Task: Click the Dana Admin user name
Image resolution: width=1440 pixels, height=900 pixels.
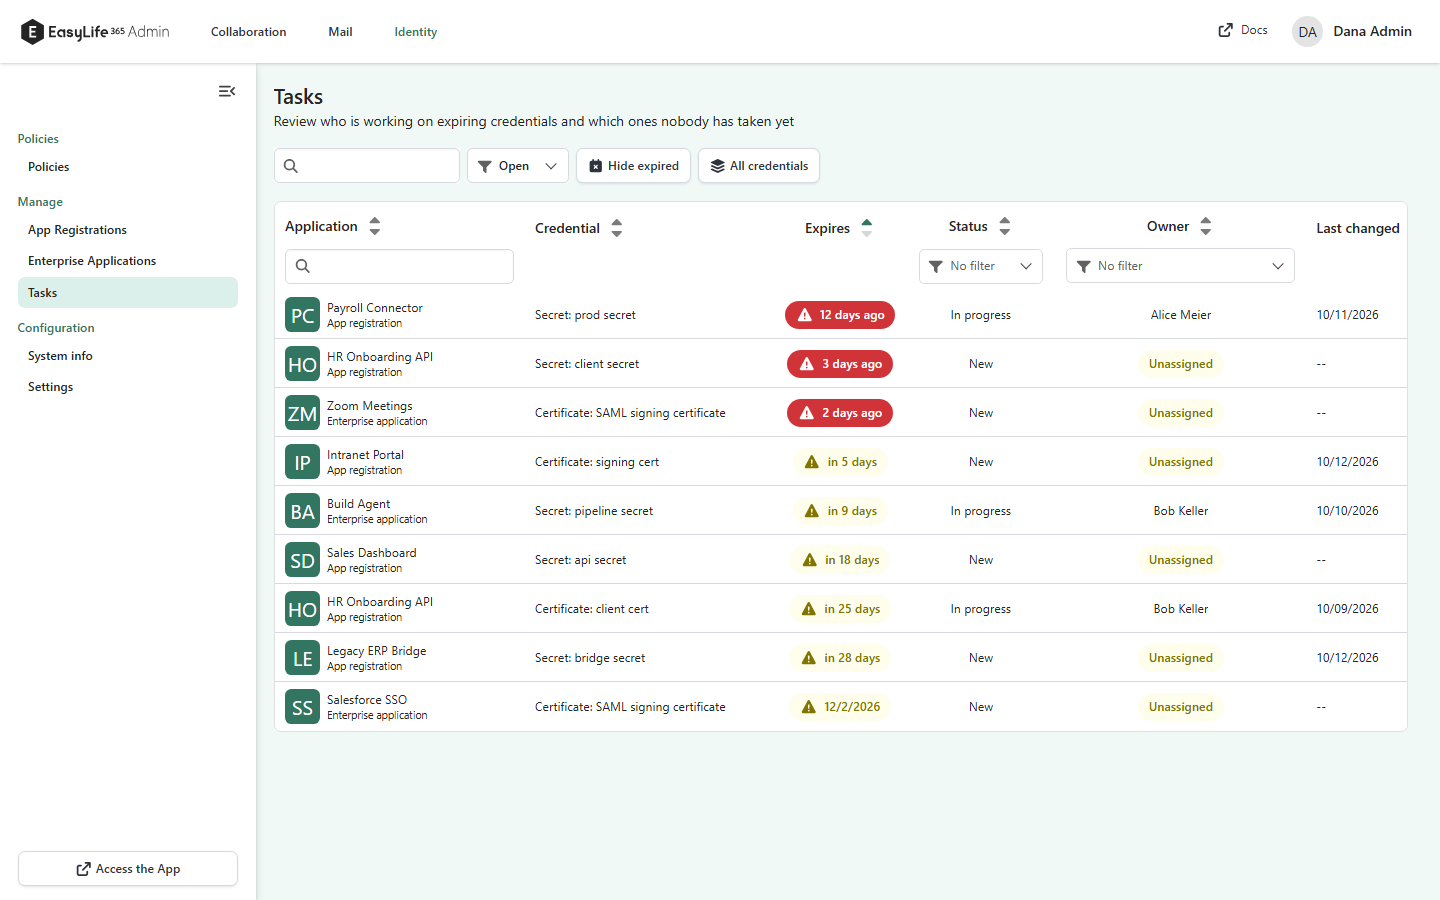Action: (x=1372, y=32)
